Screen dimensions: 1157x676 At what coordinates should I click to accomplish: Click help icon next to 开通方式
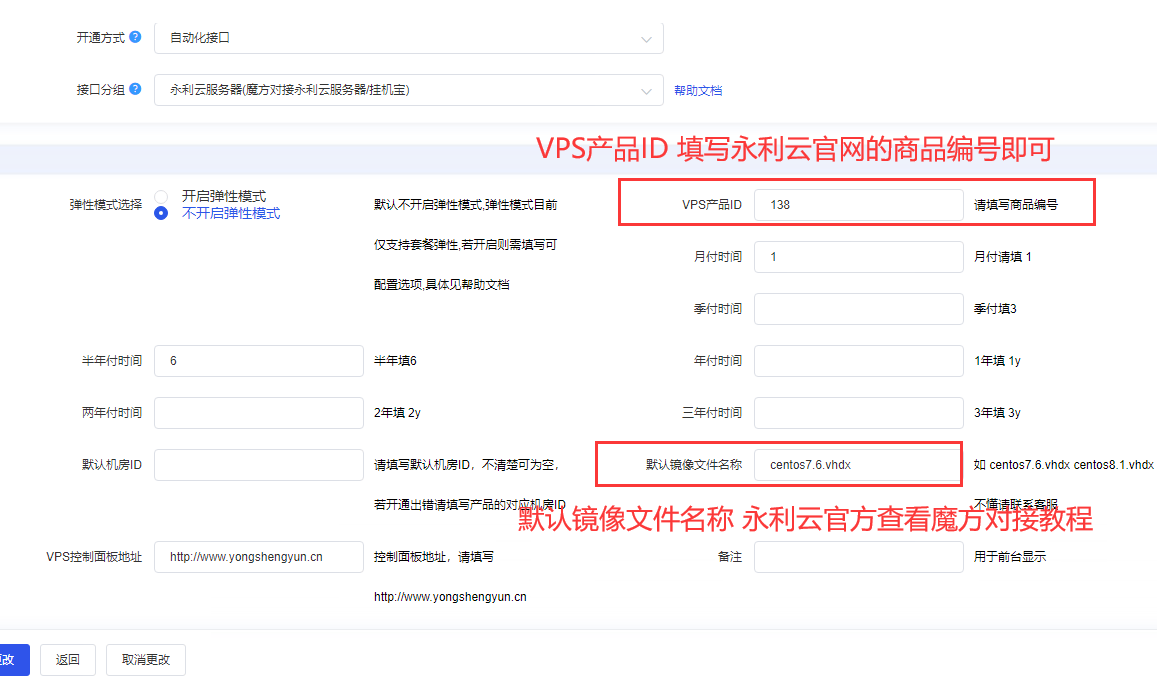point(135,37)
